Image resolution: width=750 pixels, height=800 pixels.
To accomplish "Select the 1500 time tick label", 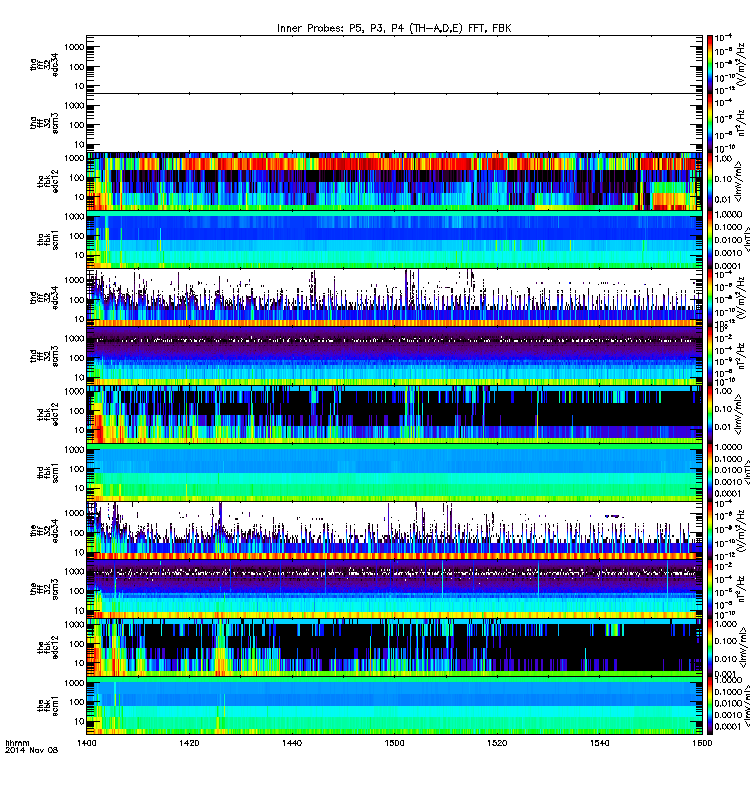I will [x=394, y=743].
